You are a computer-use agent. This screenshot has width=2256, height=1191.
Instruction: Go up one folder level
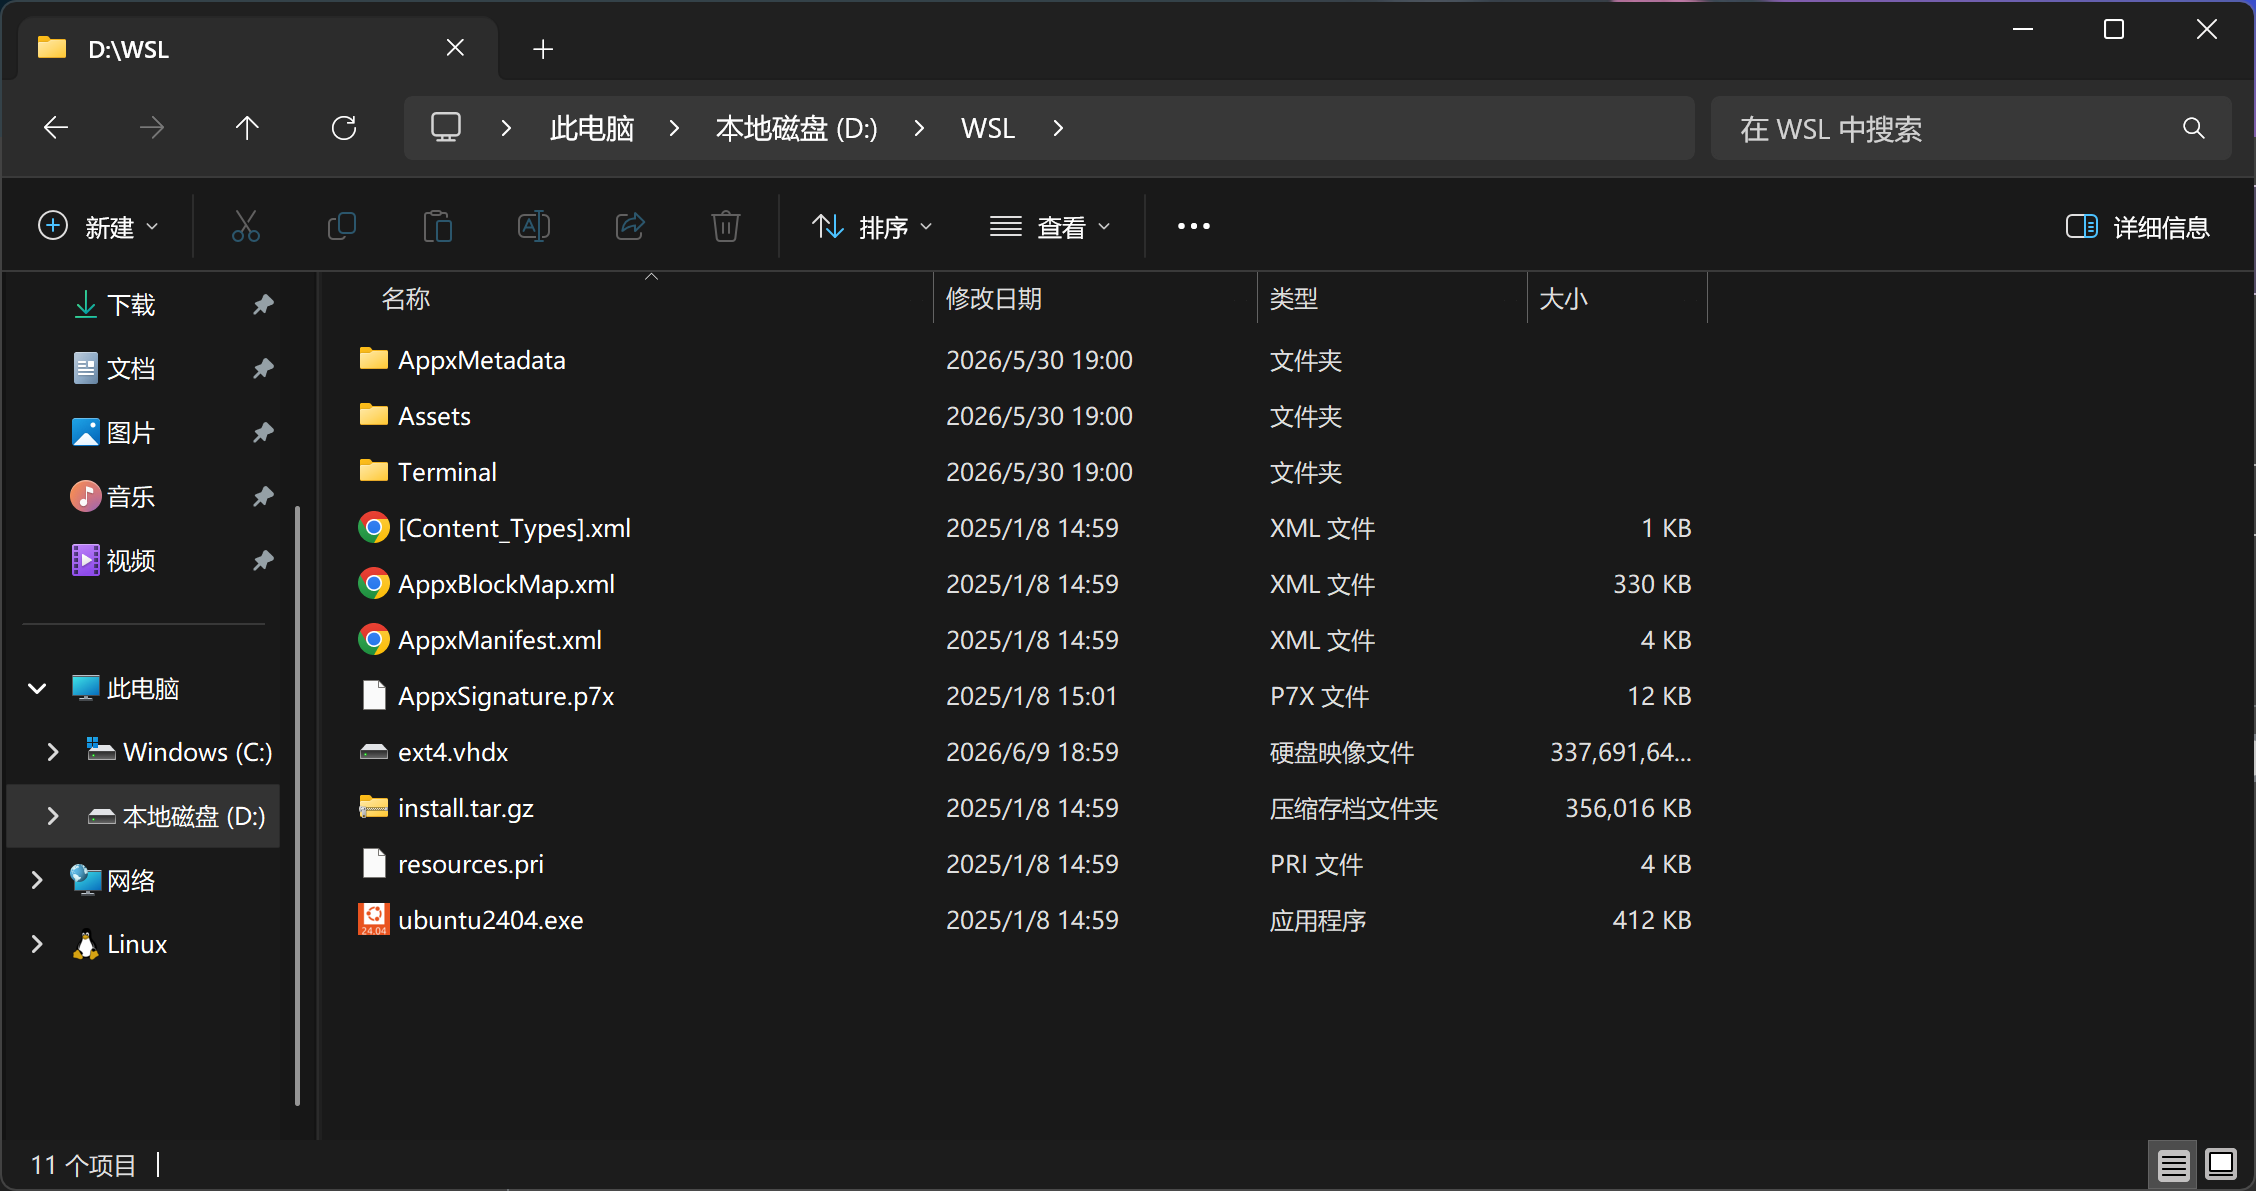(x=247, y=128)
